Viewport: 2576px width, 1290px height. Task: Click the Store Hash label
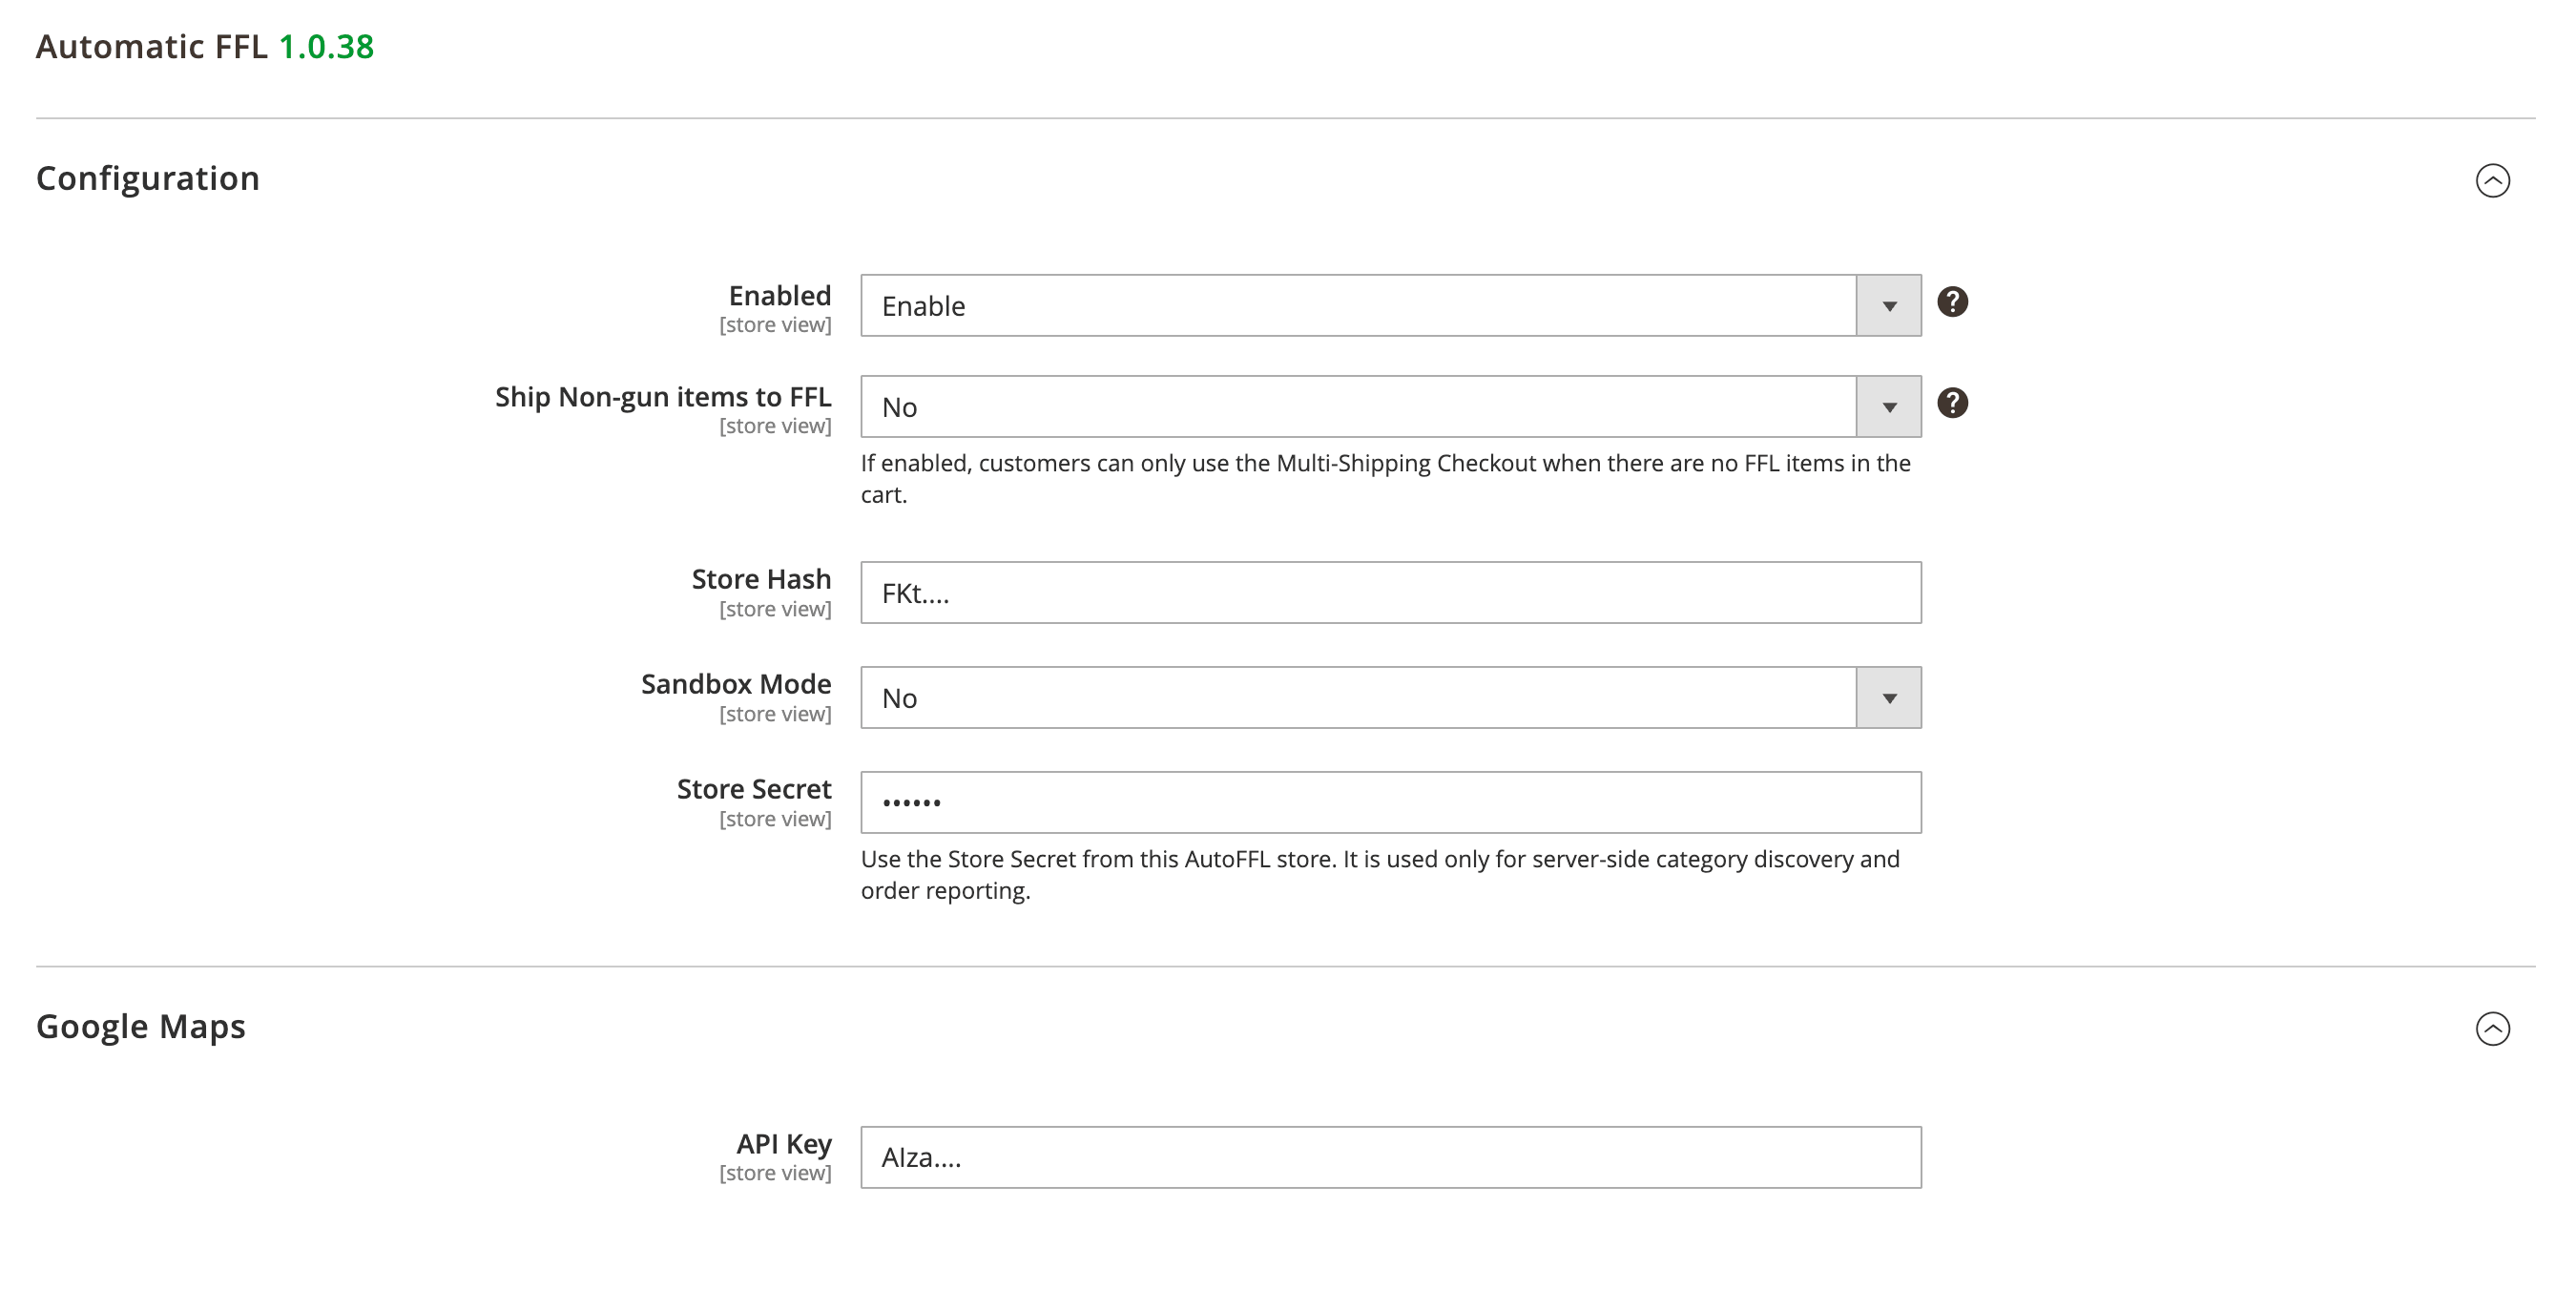[x=761, y=578]
